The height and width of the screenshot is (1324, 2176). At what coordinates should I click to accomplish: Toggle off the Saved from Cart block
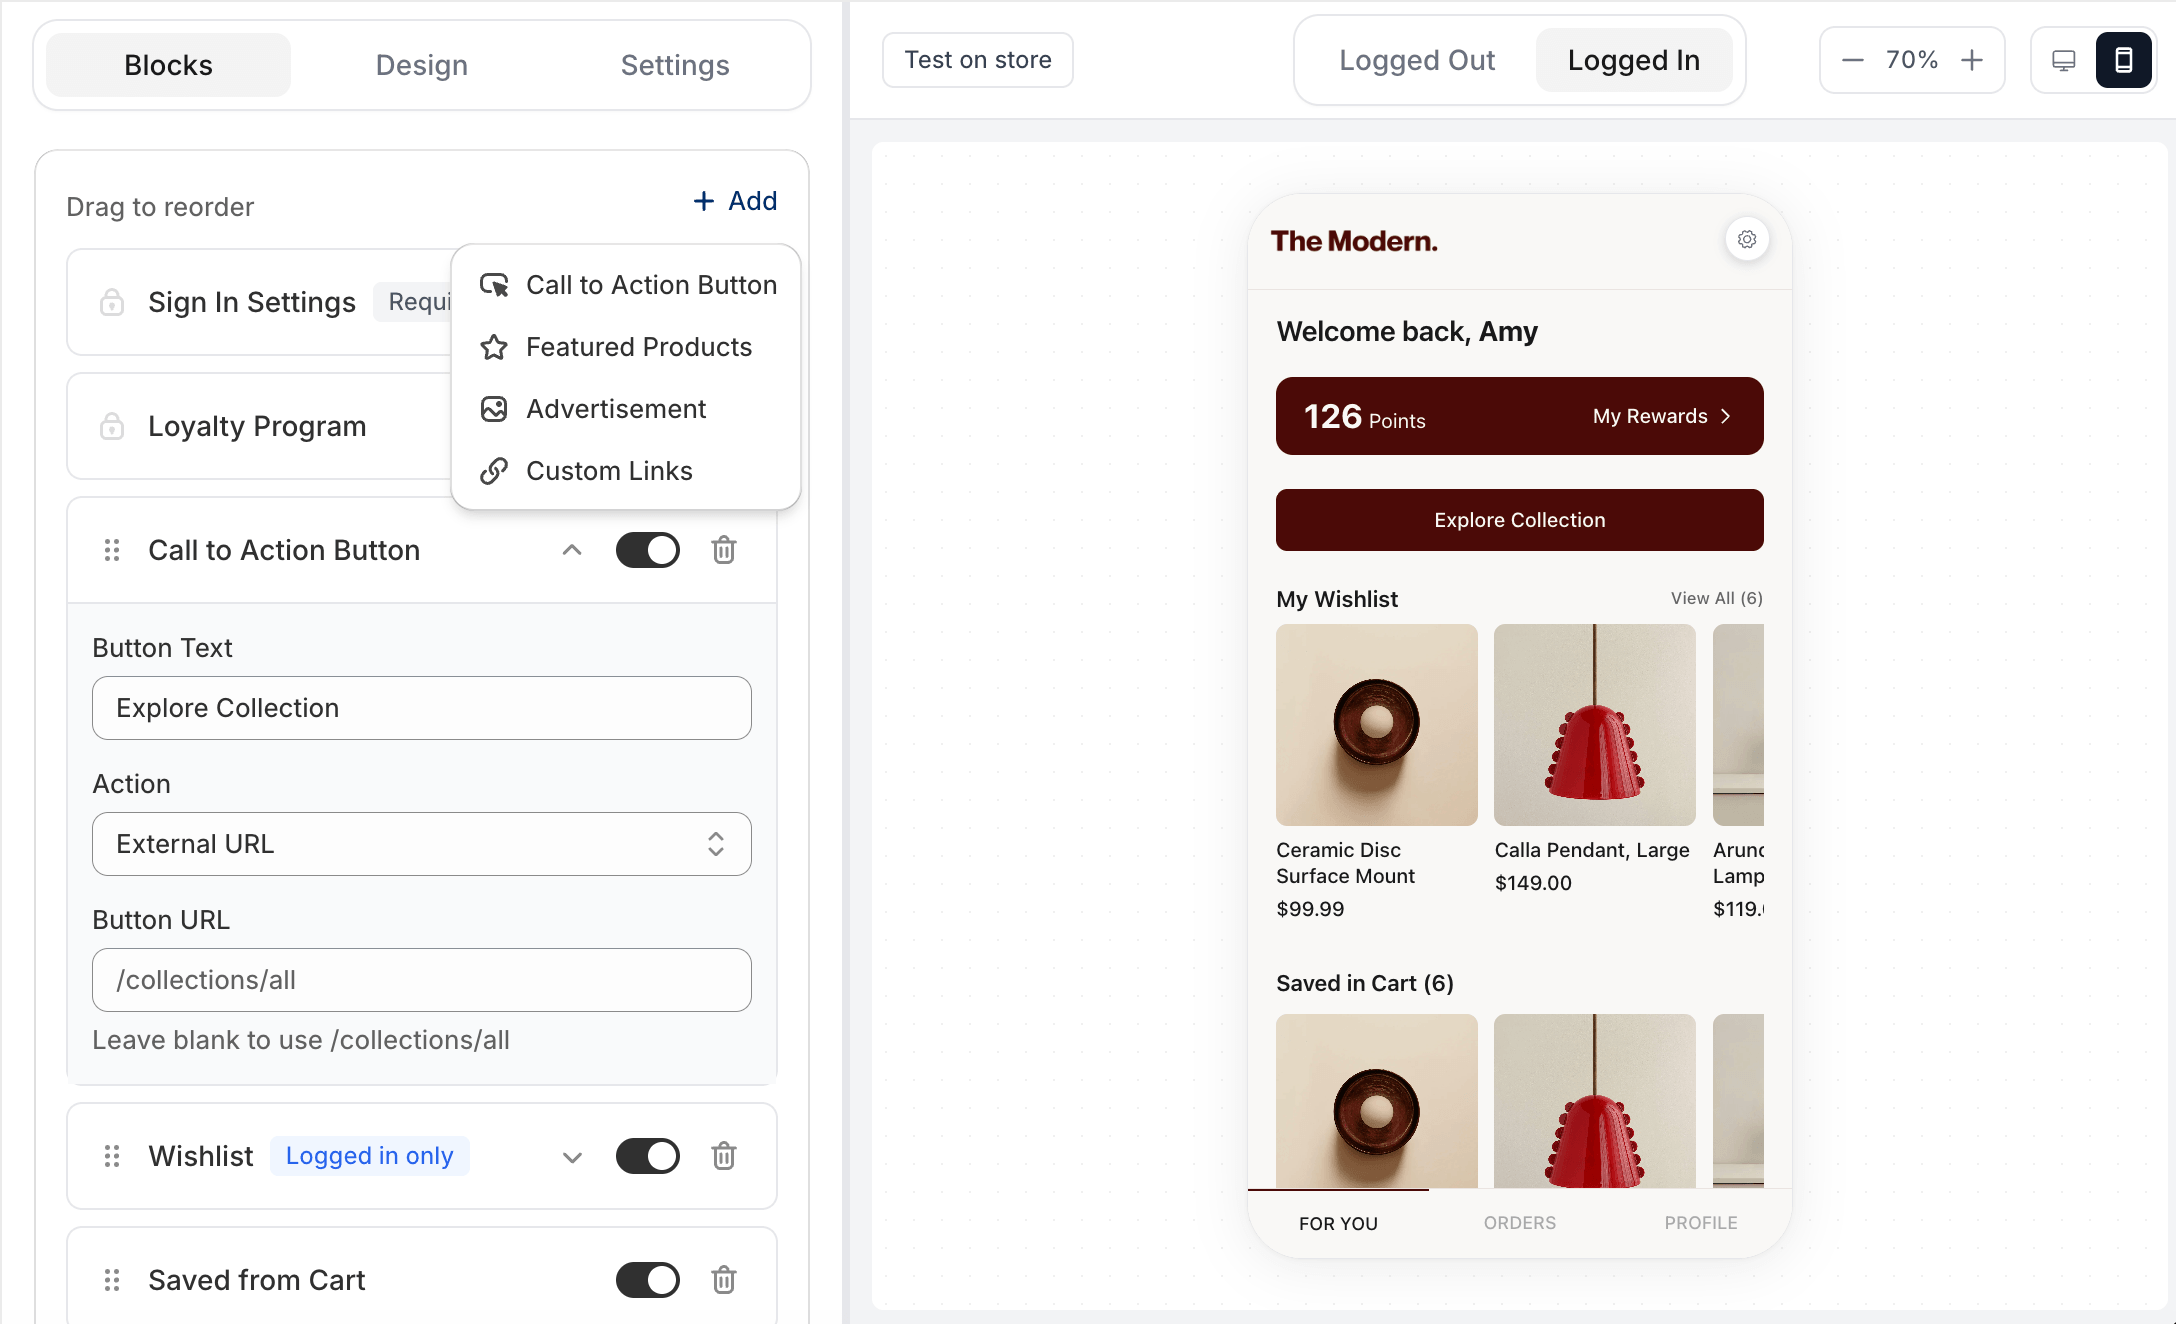(x=647, y=1280)
